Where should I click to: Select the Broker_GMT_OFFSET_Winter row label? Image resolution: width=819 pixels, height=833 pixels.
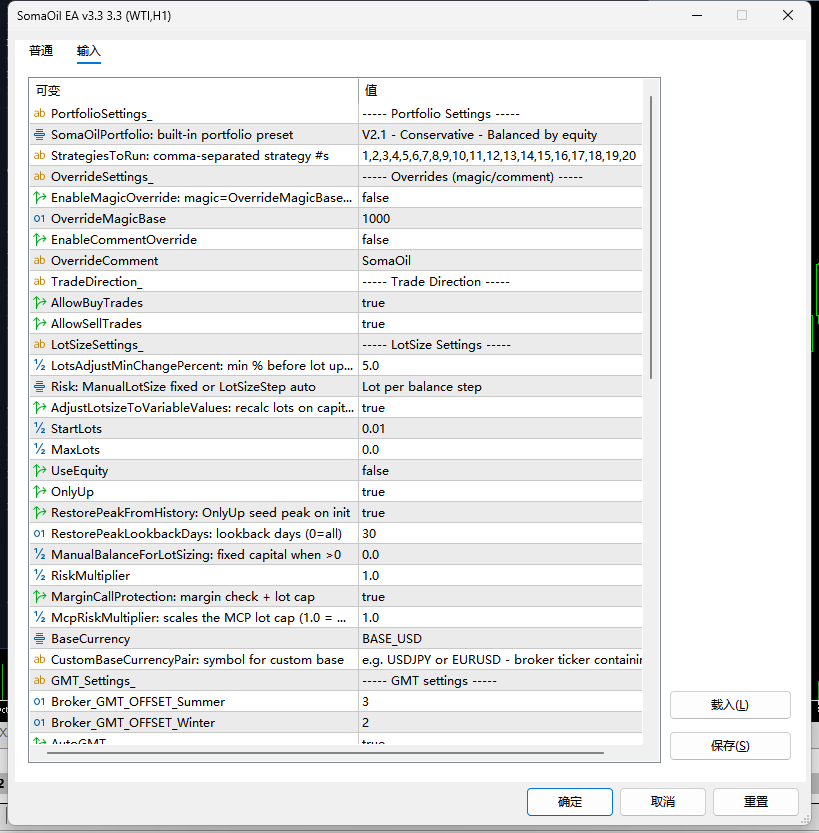coord(133,722)
